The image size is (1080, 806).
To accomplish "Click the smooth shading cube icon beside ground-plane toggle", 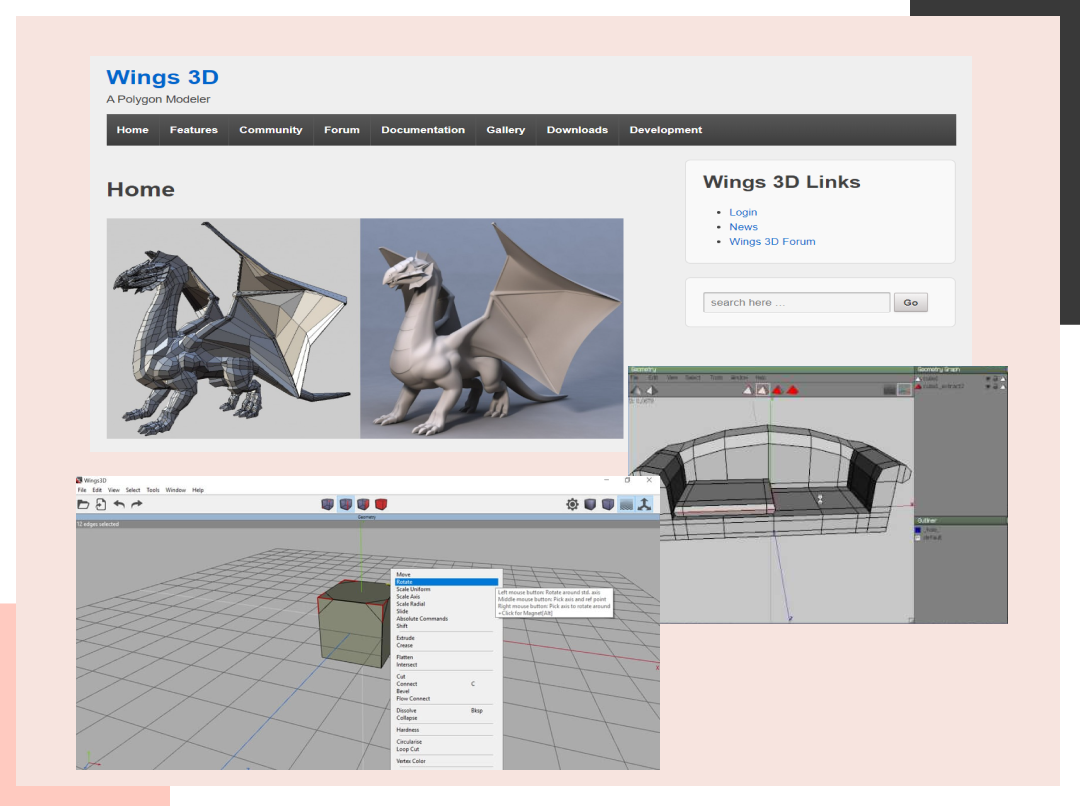I will [x=608, y=504].
